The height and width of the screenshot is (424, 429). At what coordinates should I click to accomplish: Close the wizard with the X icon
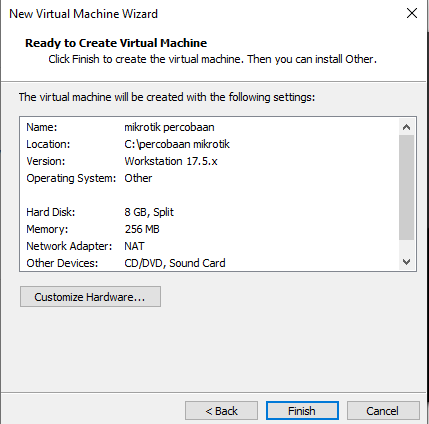click(412, 13)
